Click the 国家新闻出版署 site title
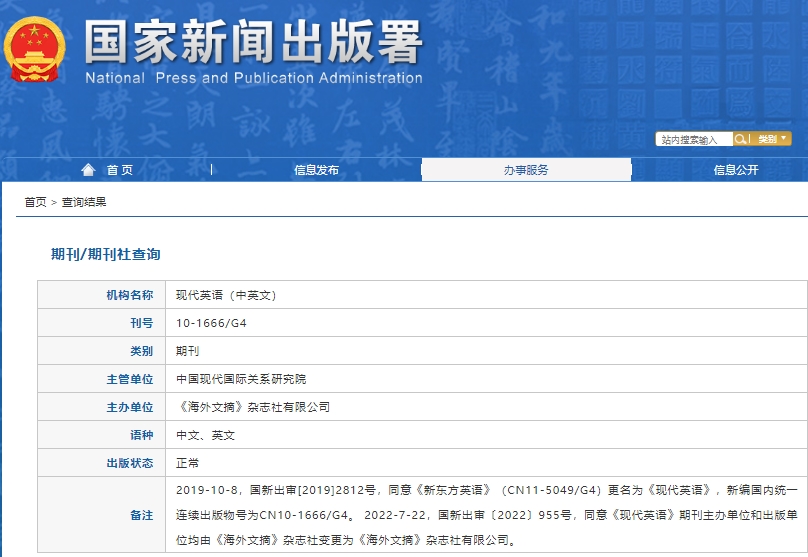Screen dimensions: 808x557 click(x=253, y=42)
